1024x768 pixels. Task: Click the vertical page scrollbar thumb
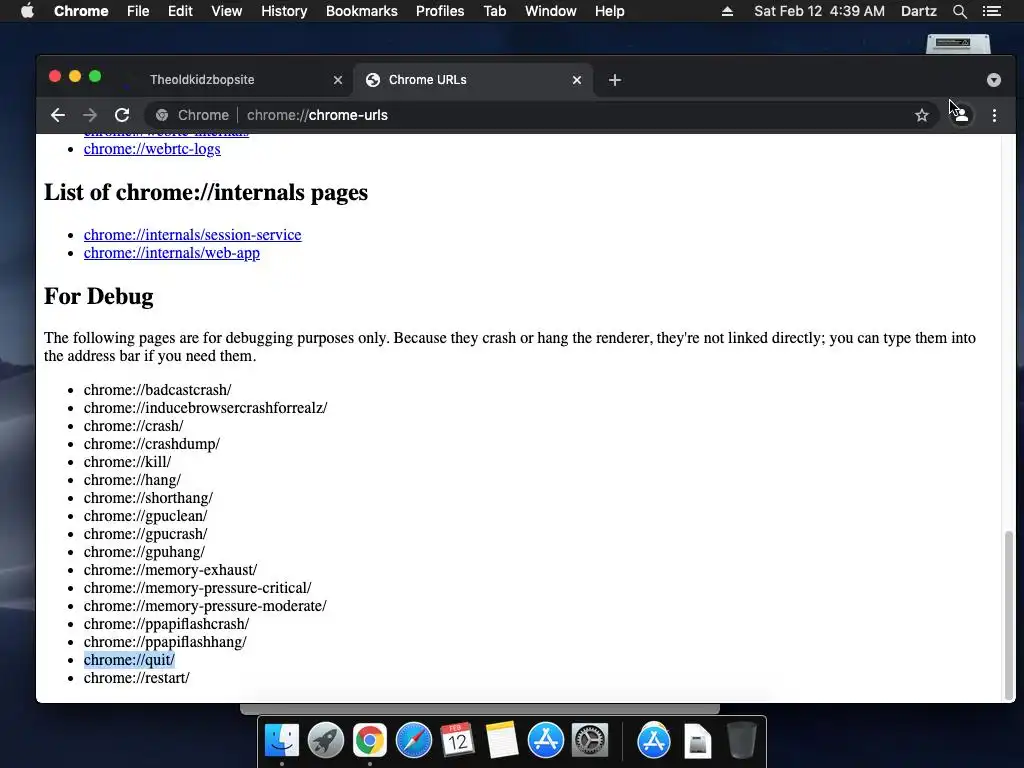(x=1009, y=615)
